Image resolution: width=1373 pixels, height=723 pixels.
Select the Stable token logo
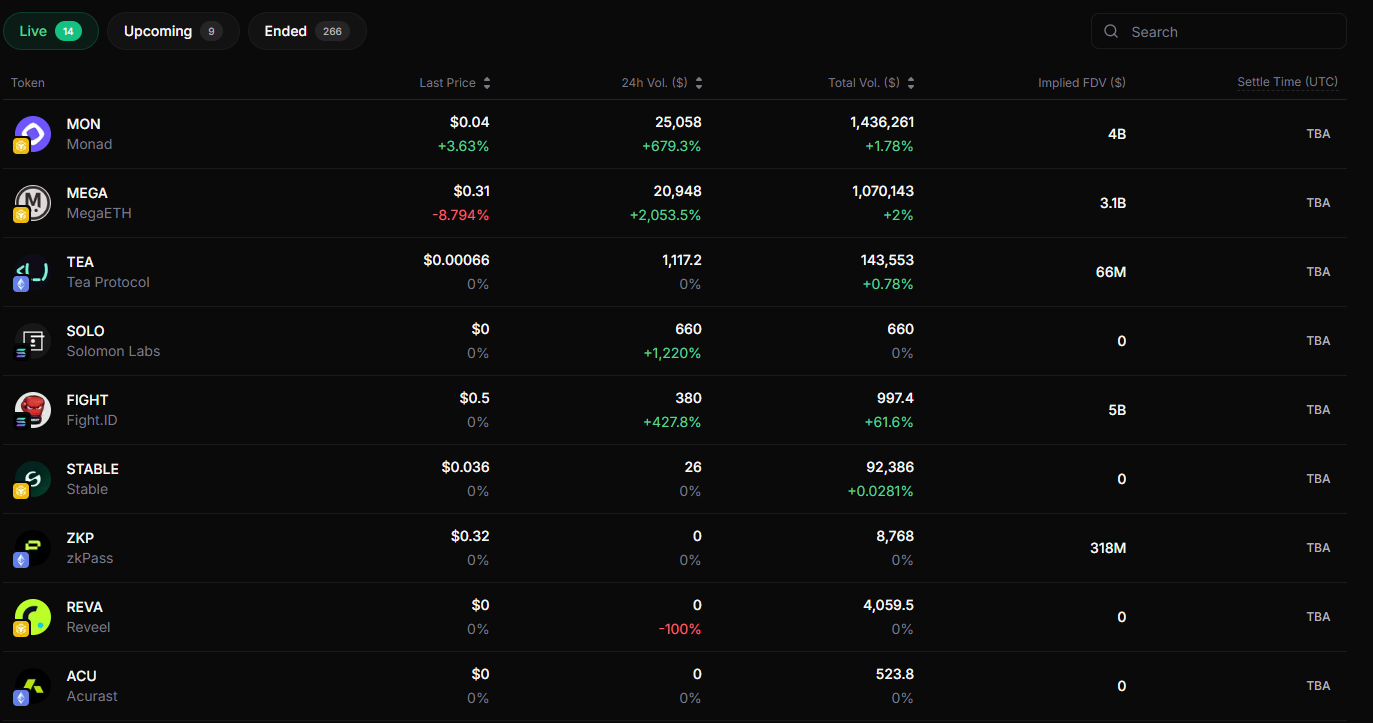coord(31,478)
